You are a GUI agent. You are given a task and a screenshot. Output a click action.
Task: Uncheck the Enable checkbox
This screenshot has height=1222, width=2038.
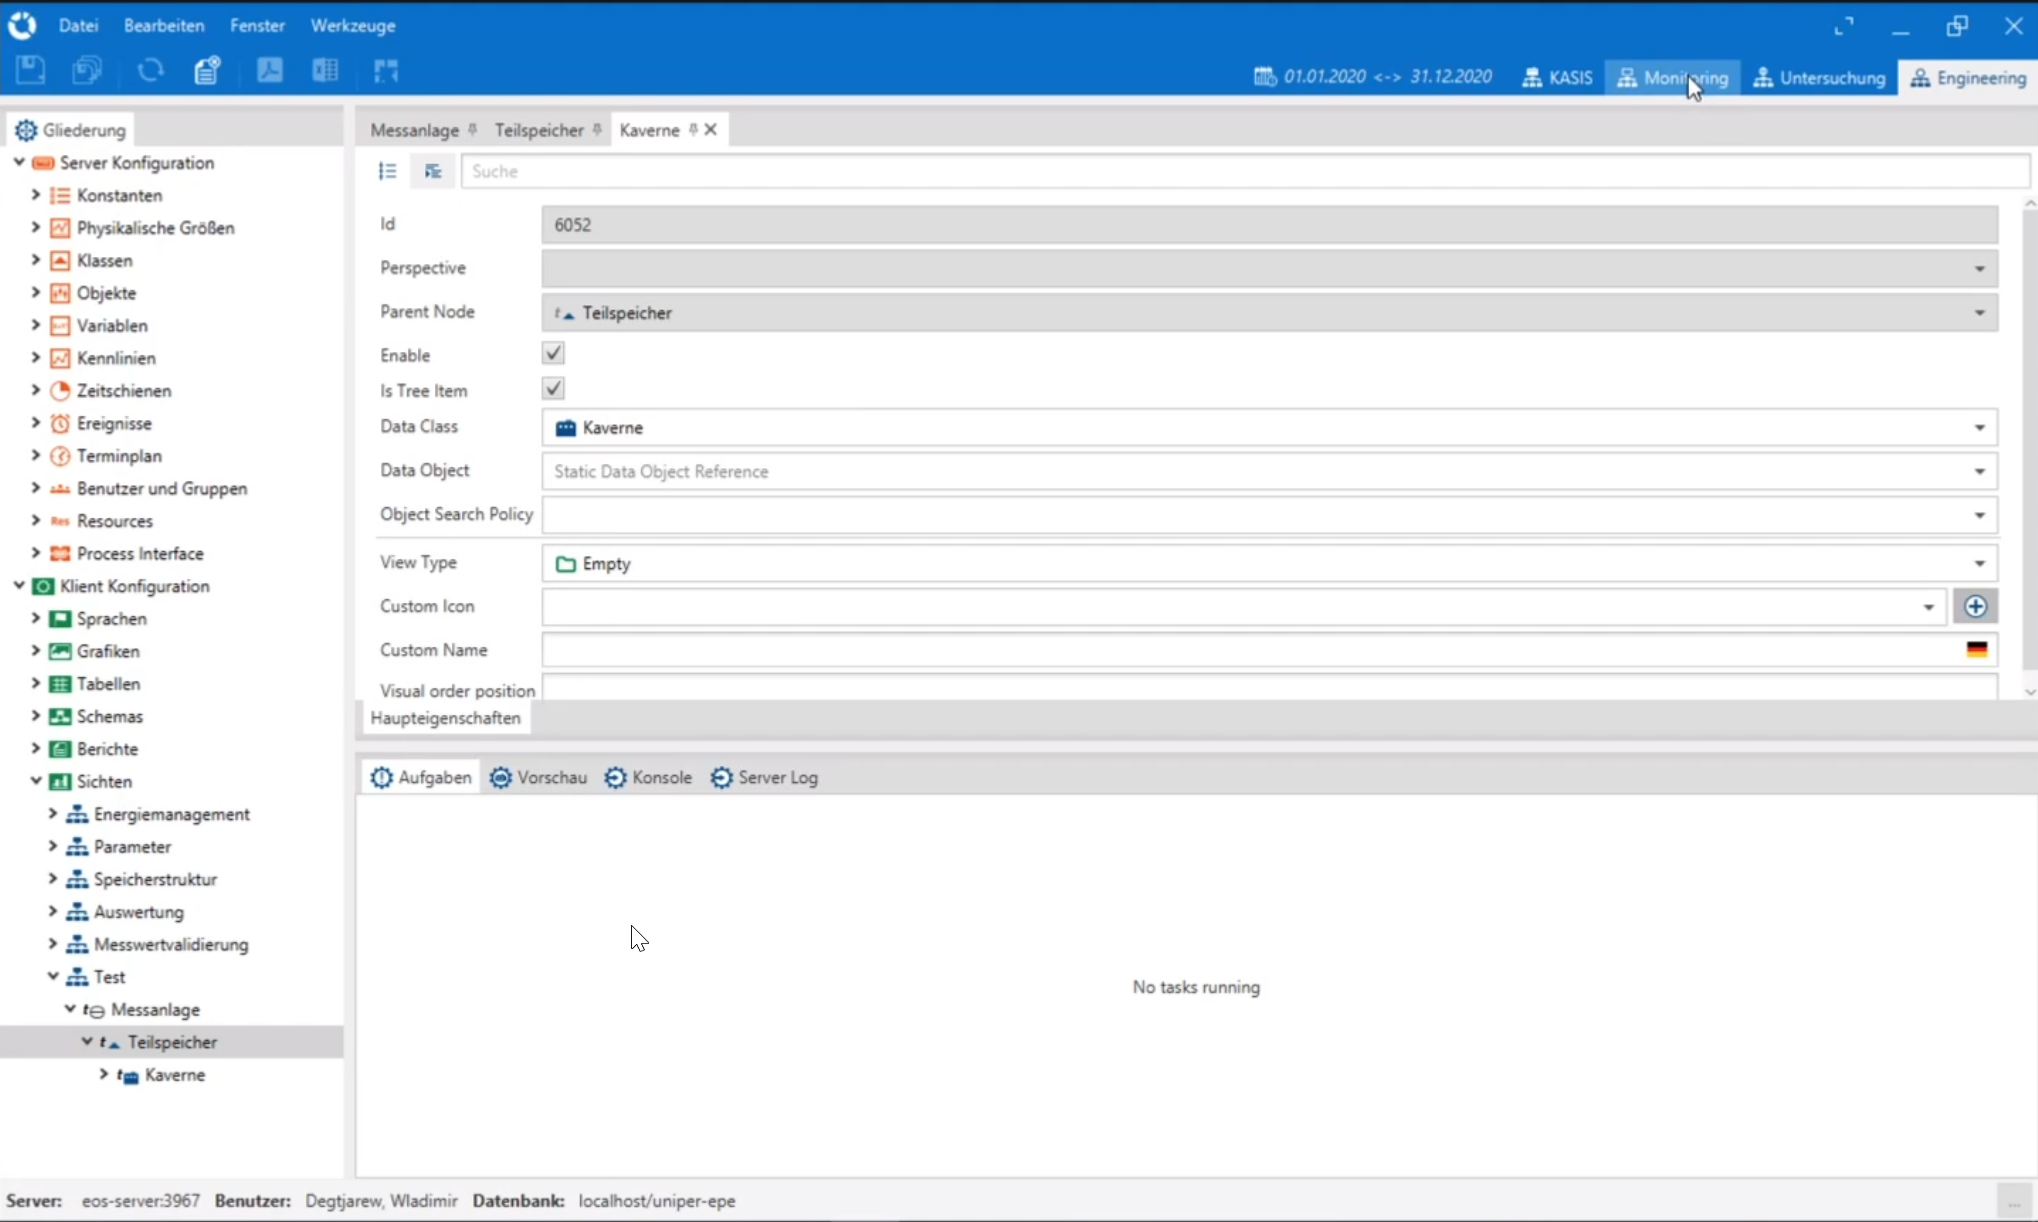[553, 354]
